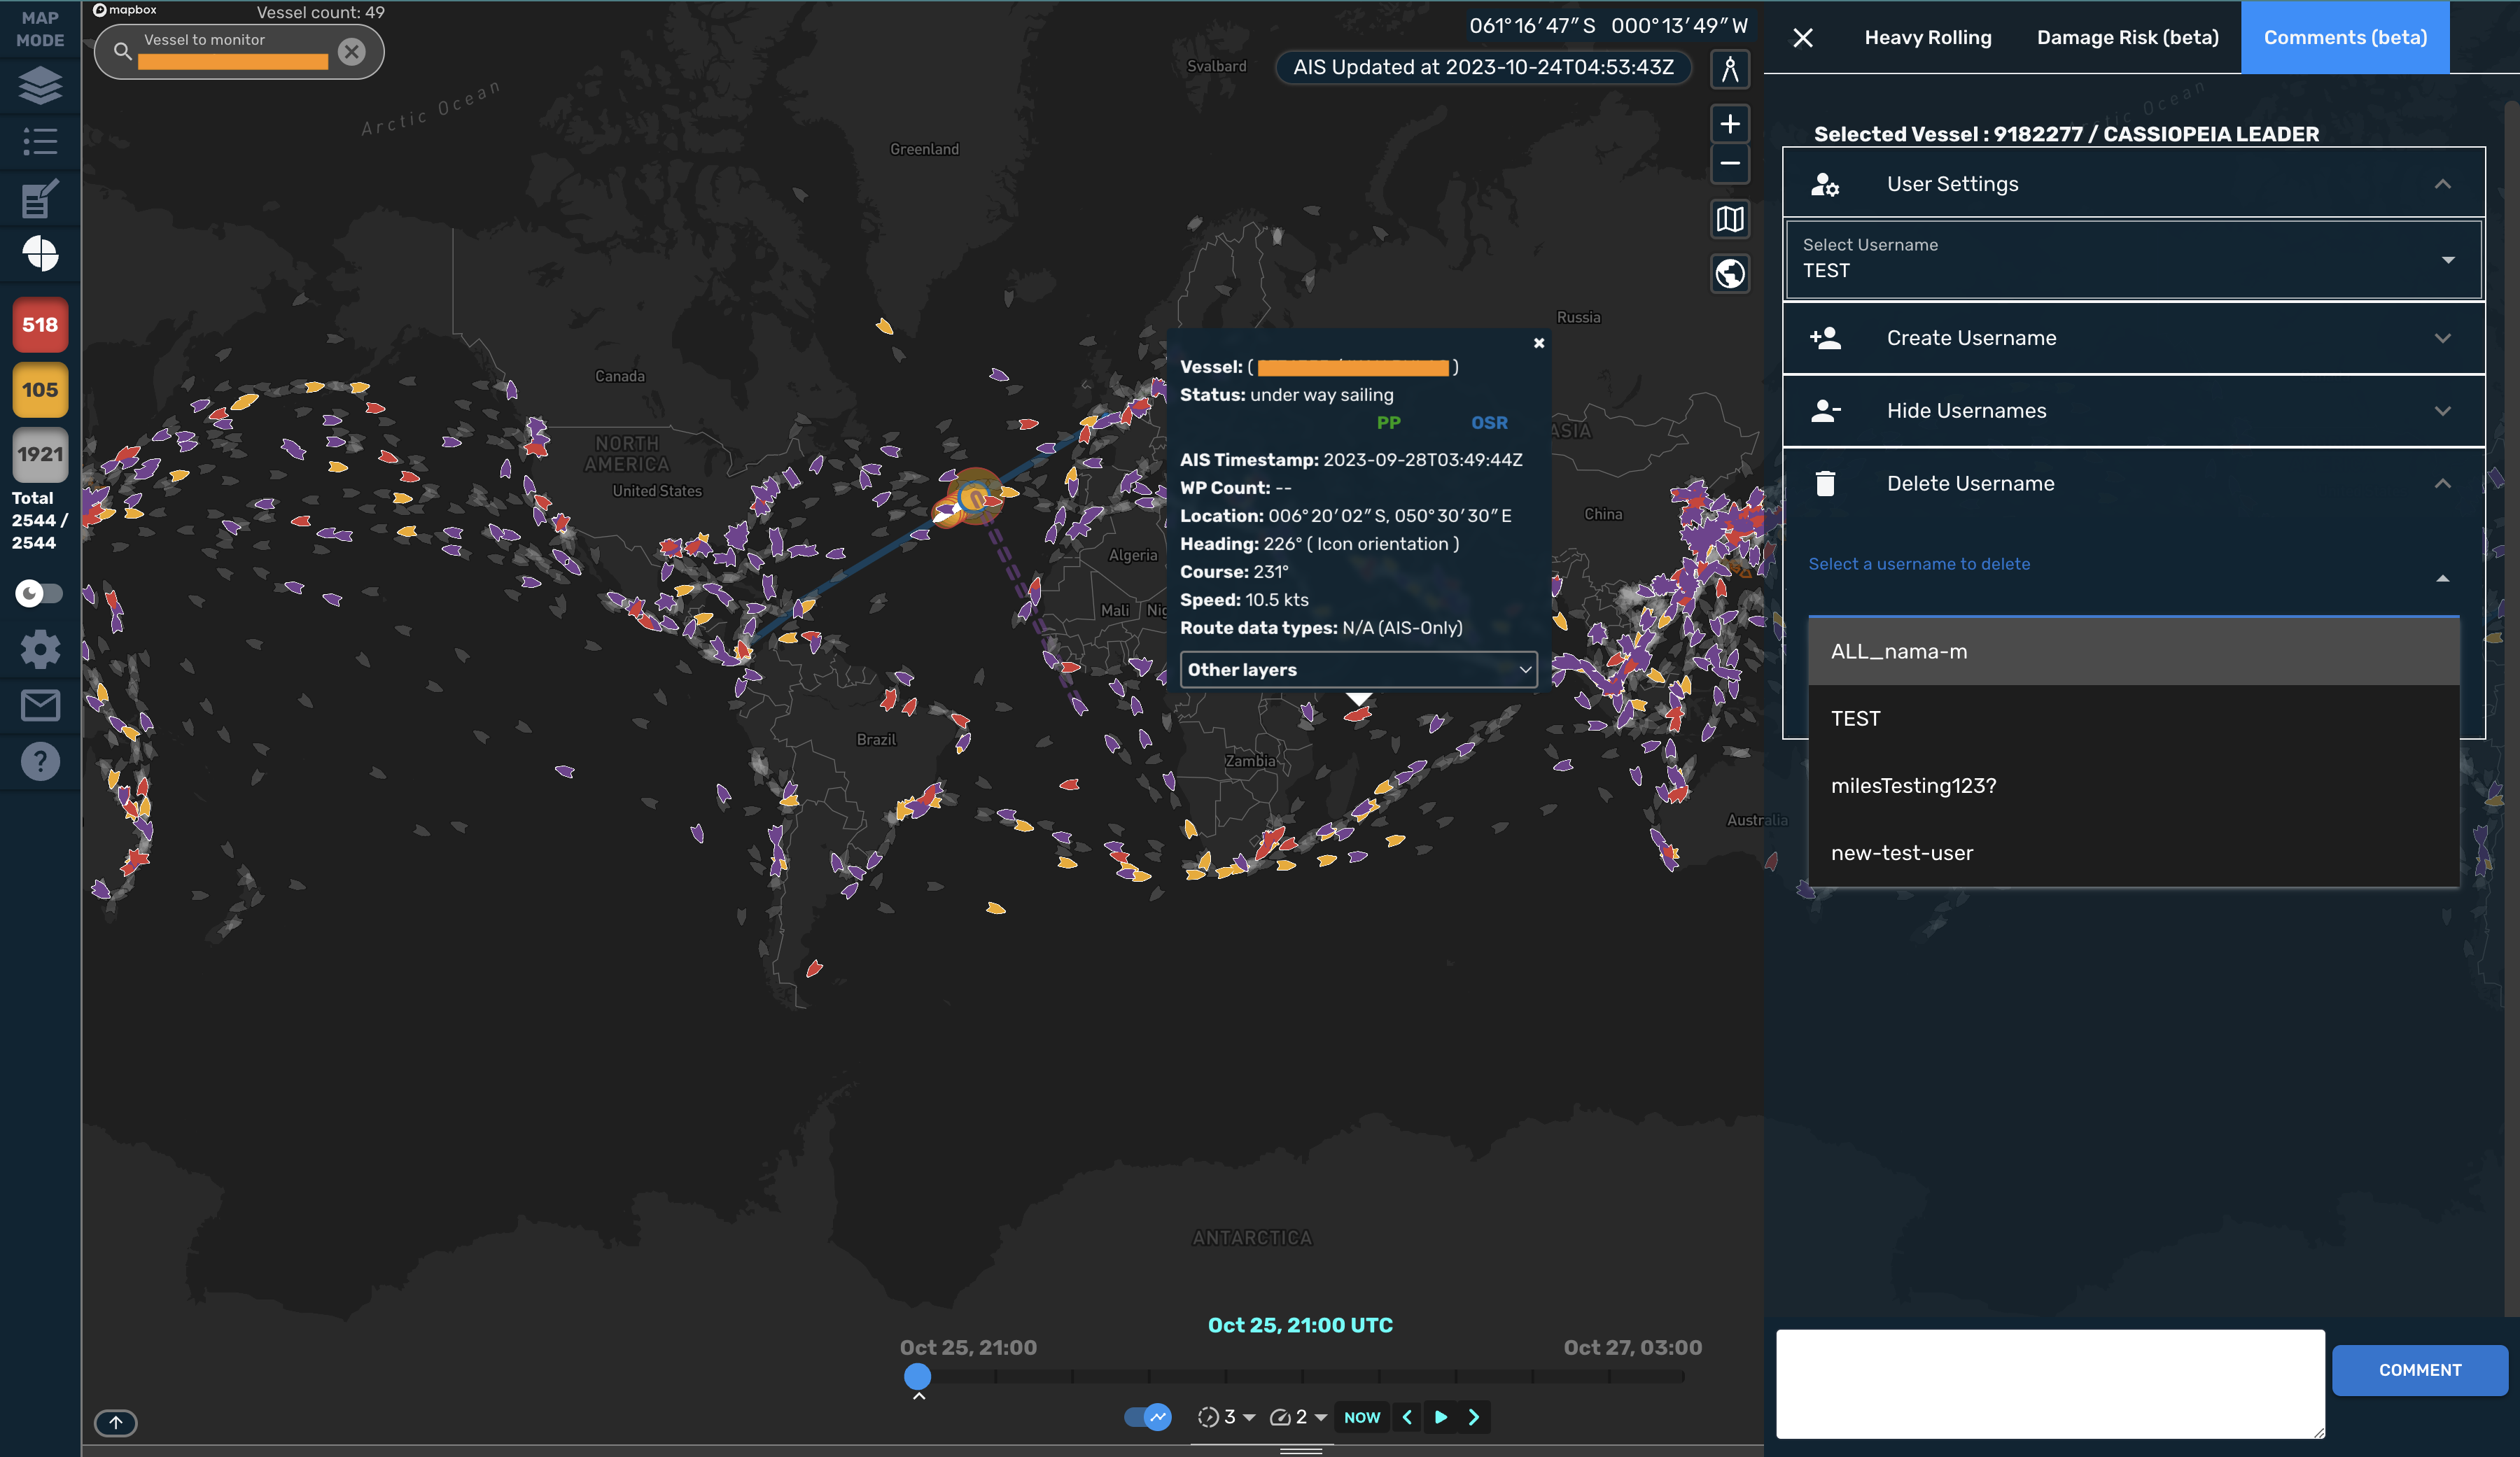Click the globe projection icon
Image resolution: width=2520 pixels, height=1457 pixels.
[1730, 274]
